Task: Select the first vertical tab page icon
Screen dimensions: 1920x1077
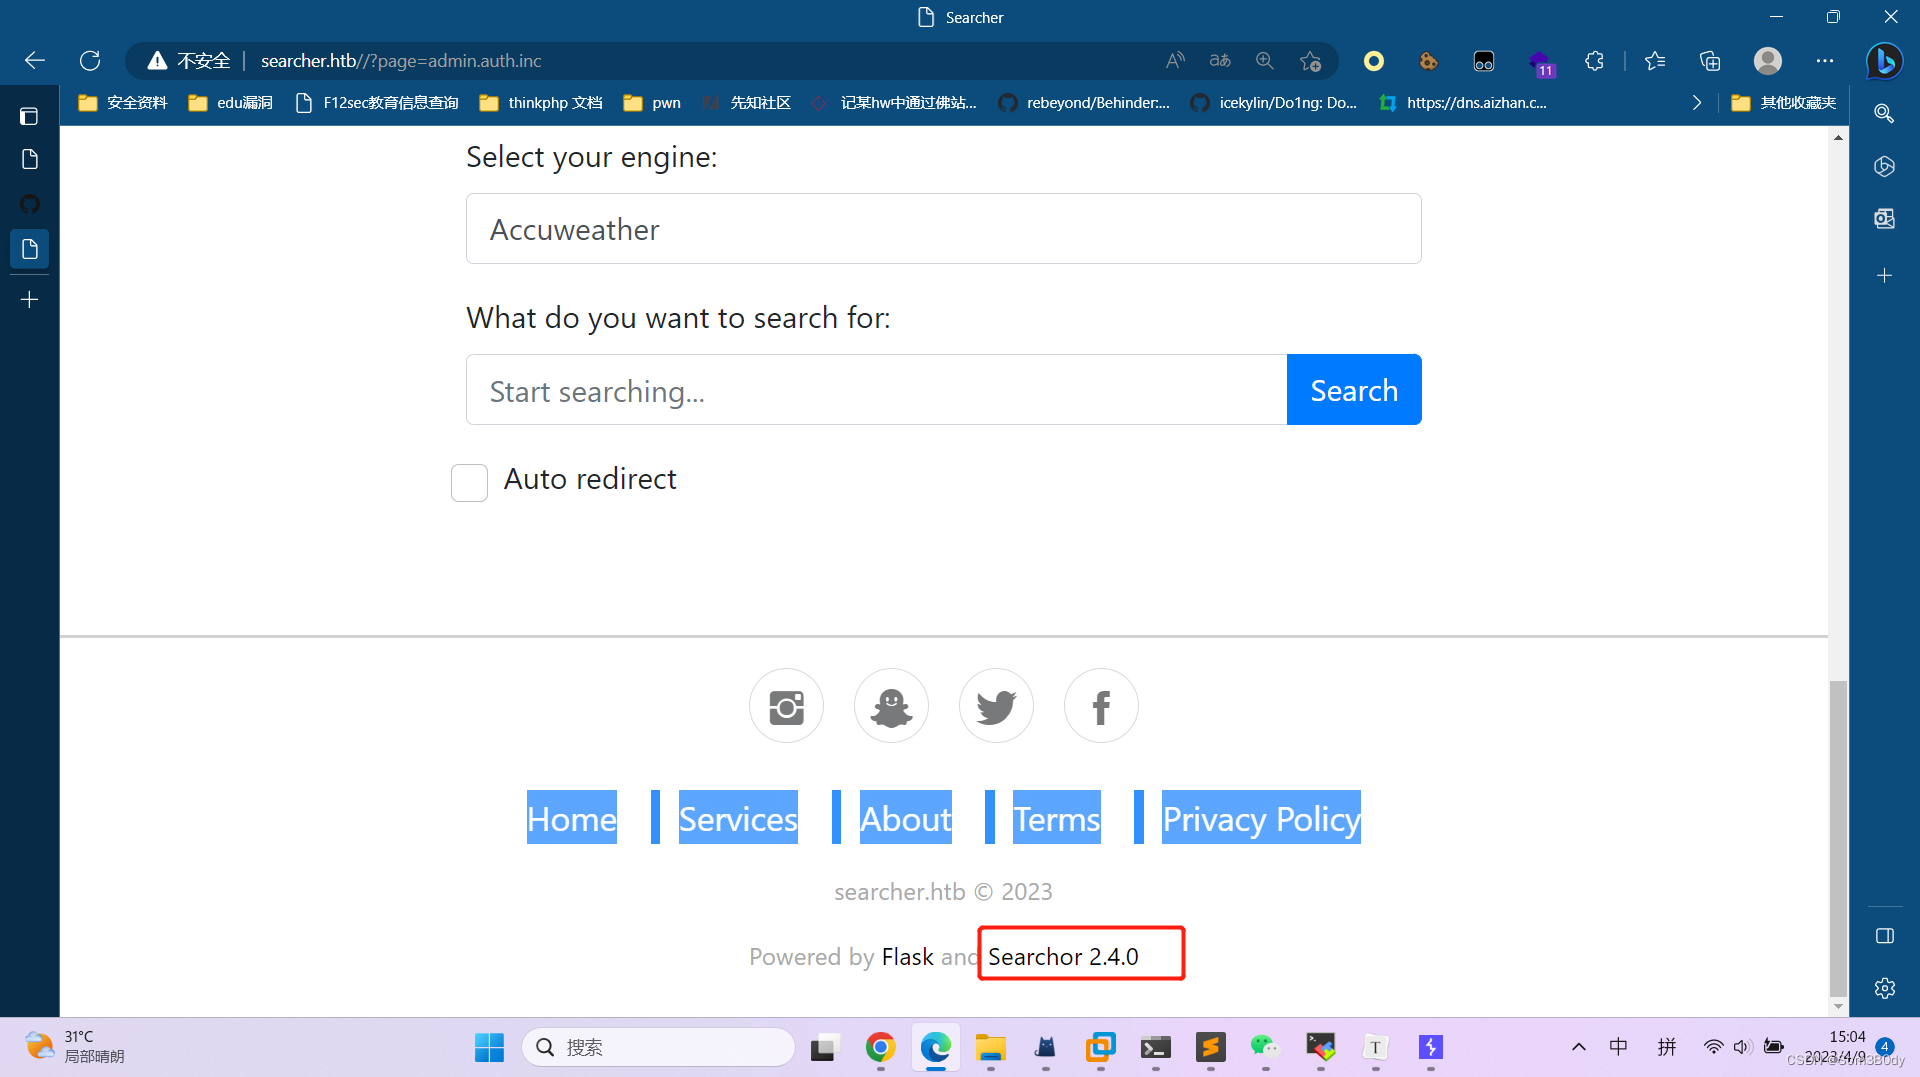Action: pyautogui.click(x=29, y=160)
